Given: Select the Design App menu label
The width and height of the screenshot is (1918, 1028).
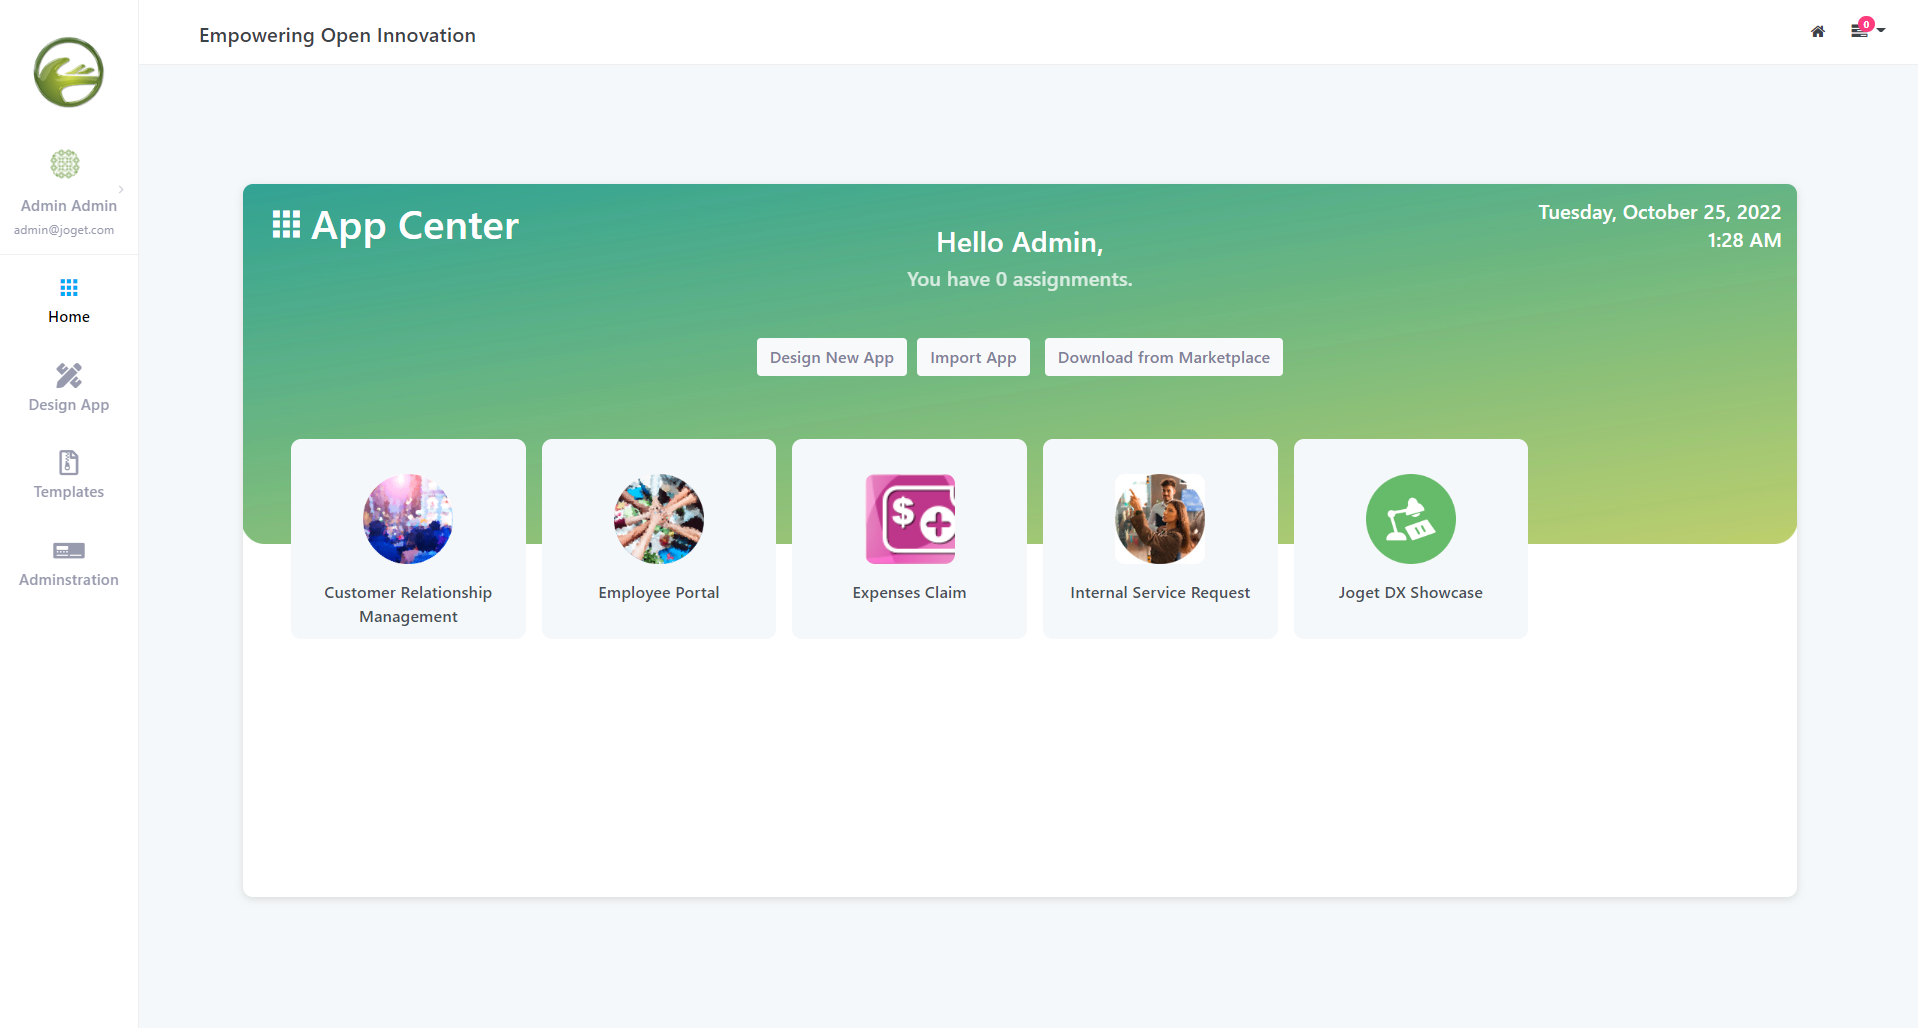Looking at the screenshot, I should pyautogui.click(x=69, y=405).
